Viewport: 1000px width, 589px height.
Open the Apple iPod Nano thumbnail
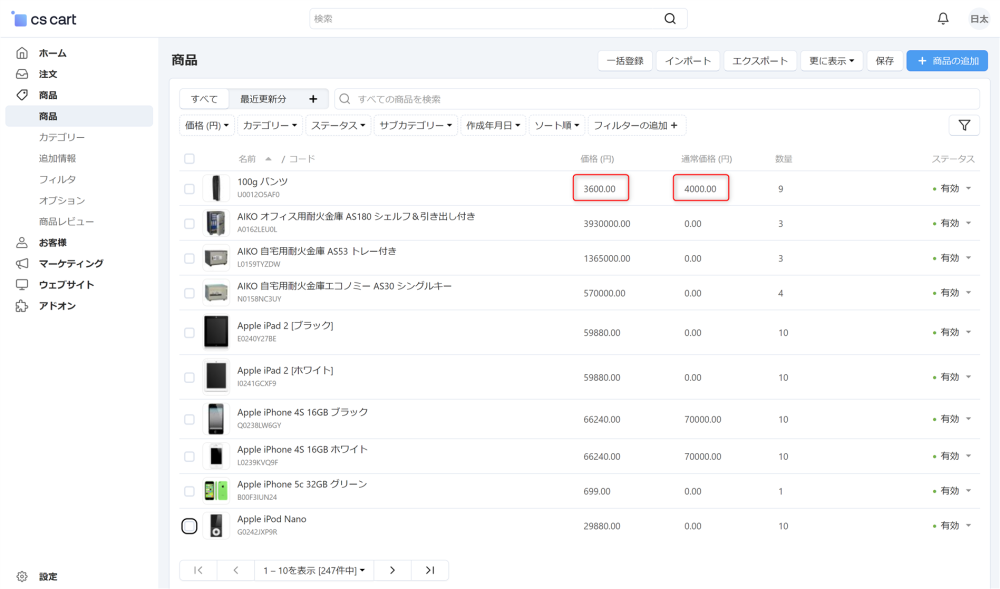[x=216, y=526]
